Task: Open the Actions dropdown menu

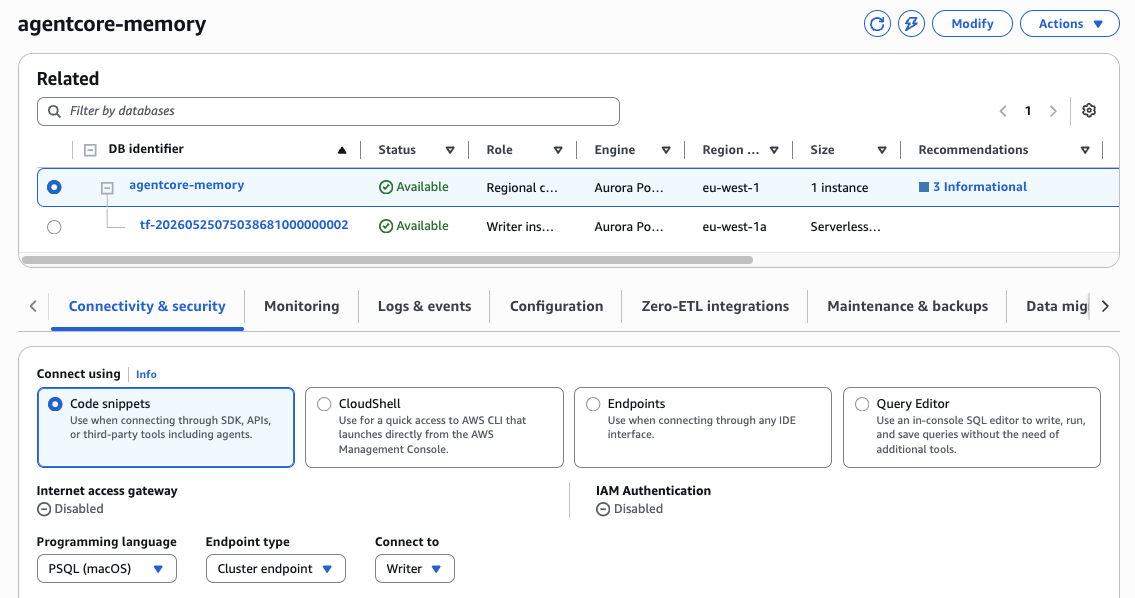Action: (x=1070, y=24)
